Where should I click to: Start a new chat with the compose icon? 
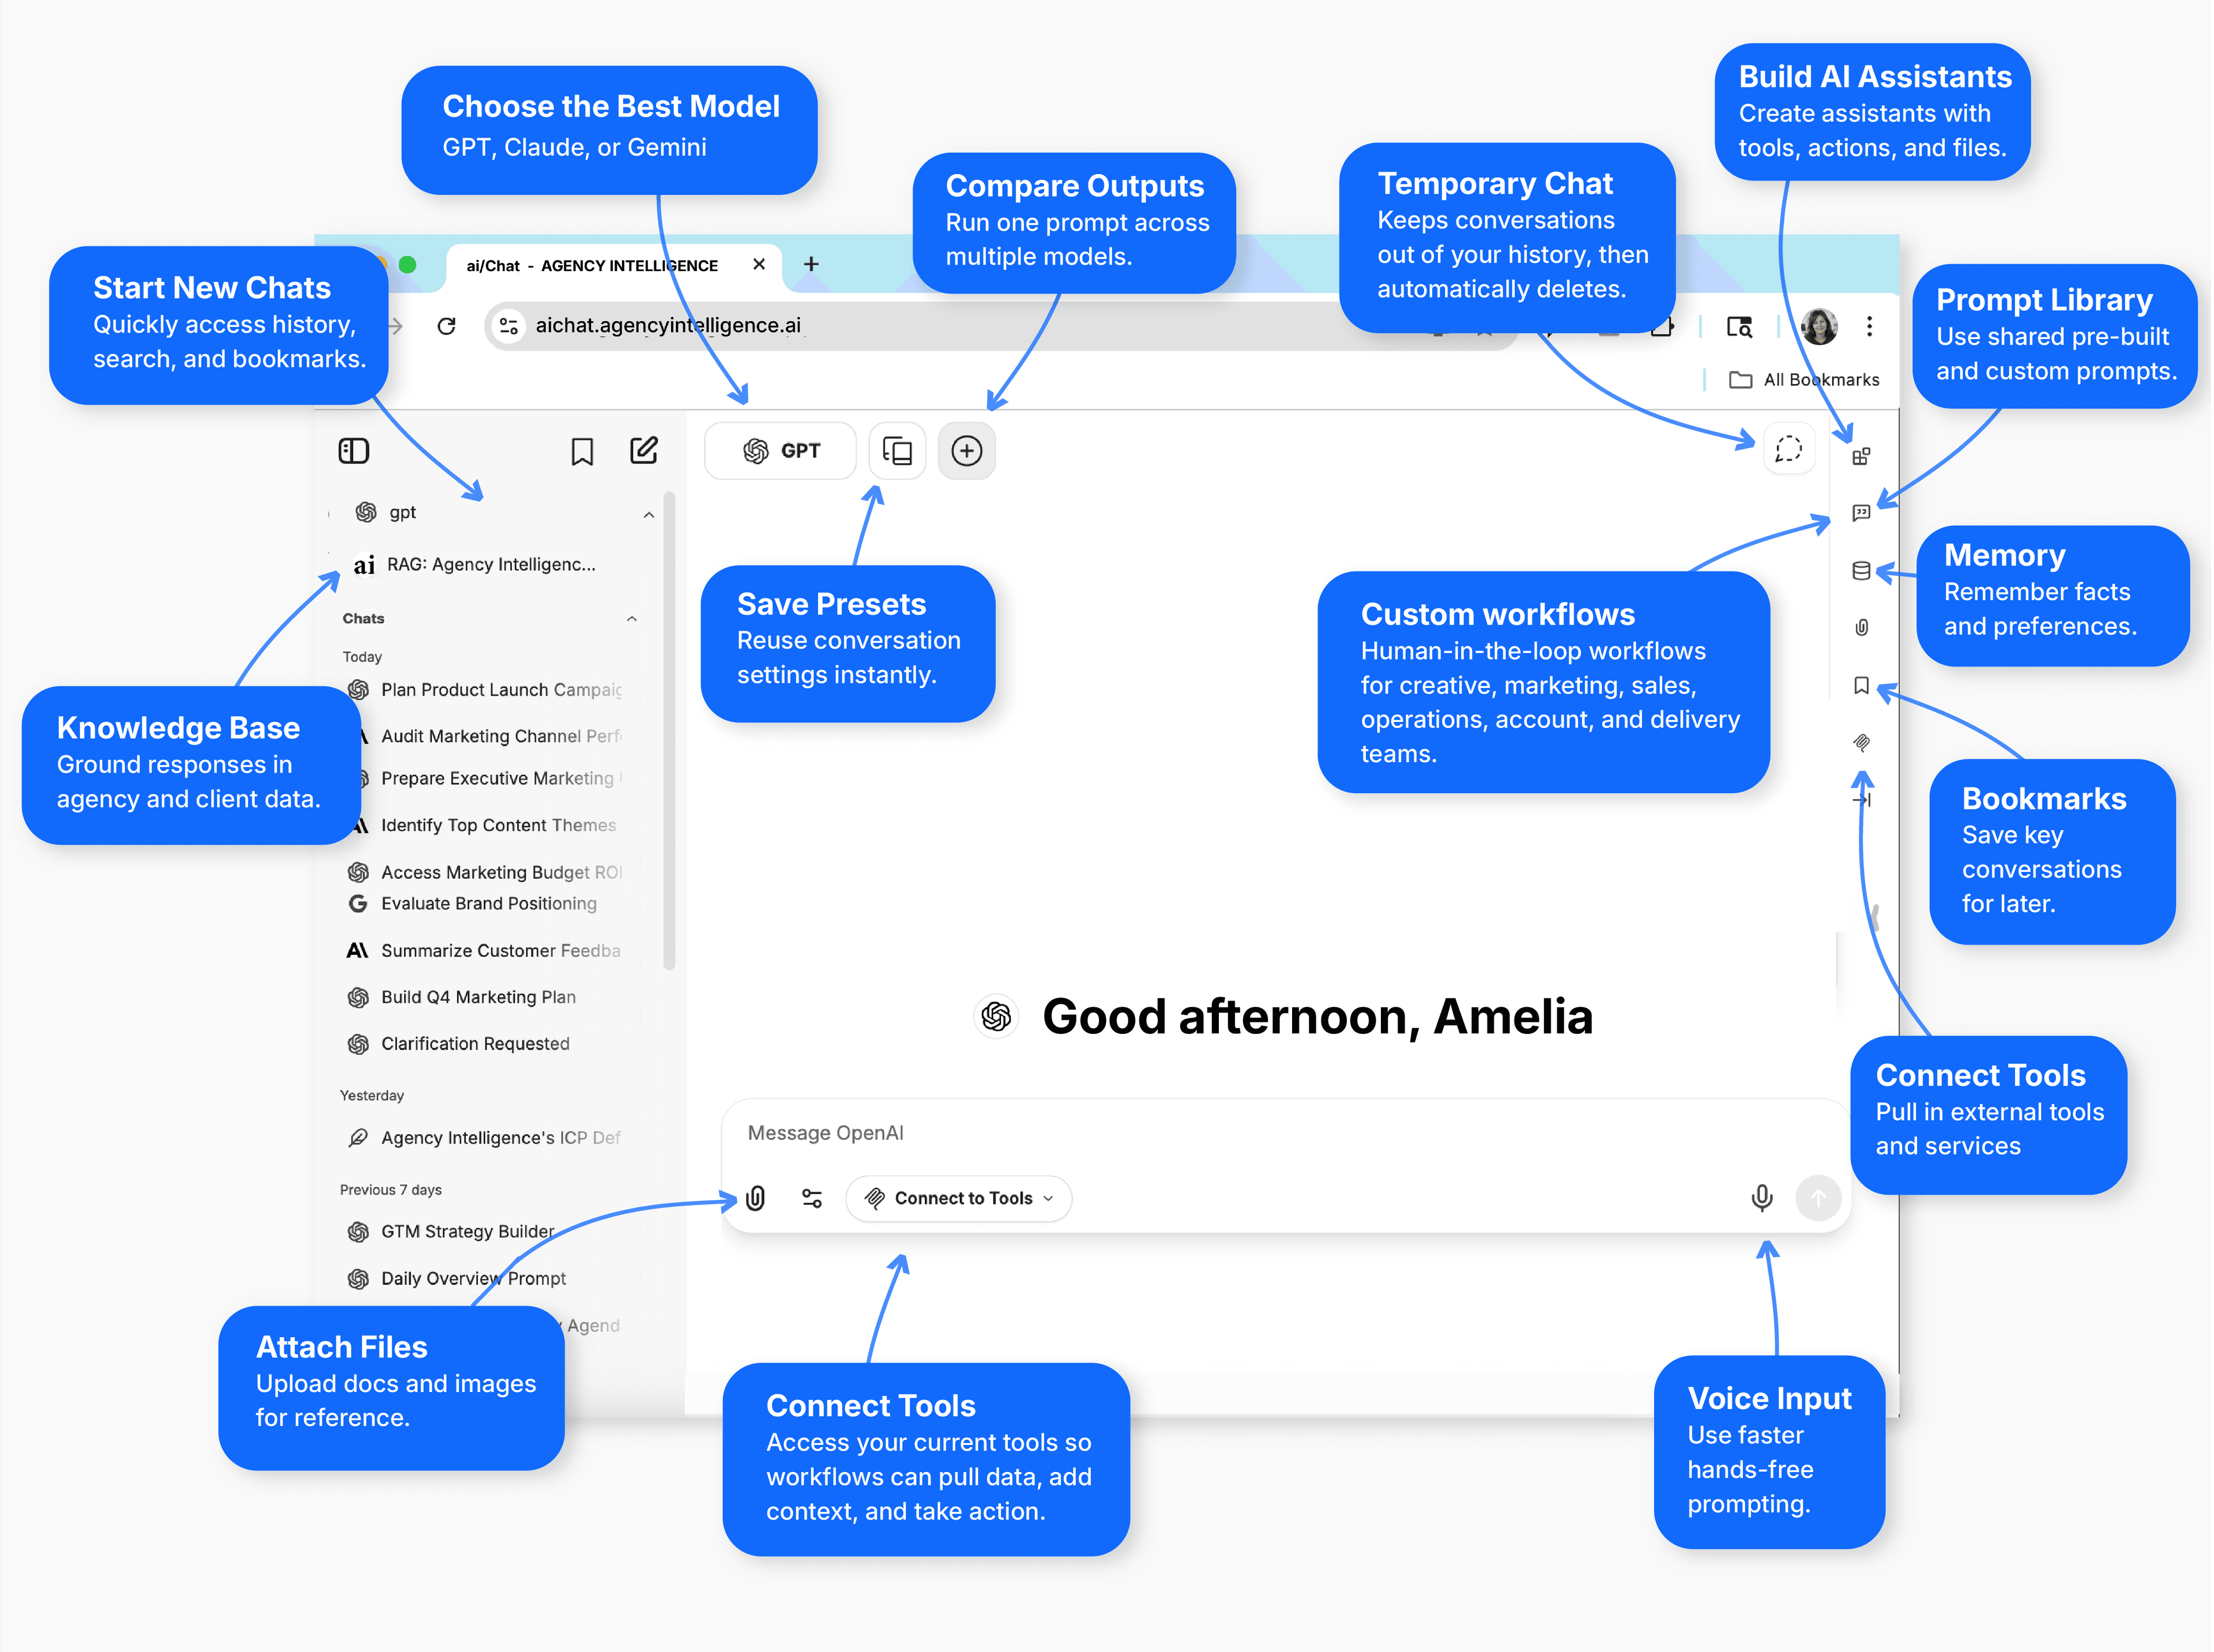click(x=644, y=450)
